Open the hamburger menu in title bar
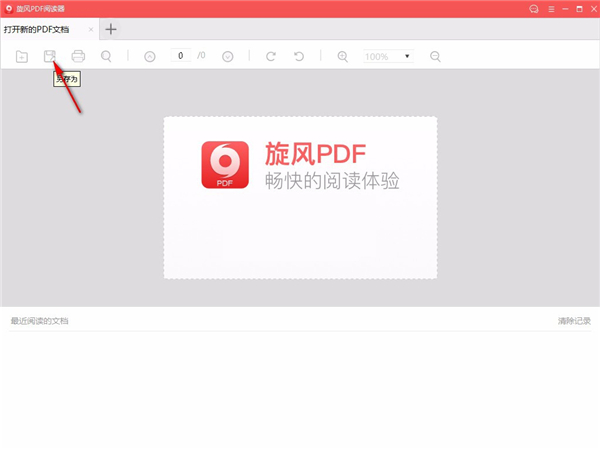The height and width of the screenshot is (450, 600). pyautogui.click(x=551, y=9)
